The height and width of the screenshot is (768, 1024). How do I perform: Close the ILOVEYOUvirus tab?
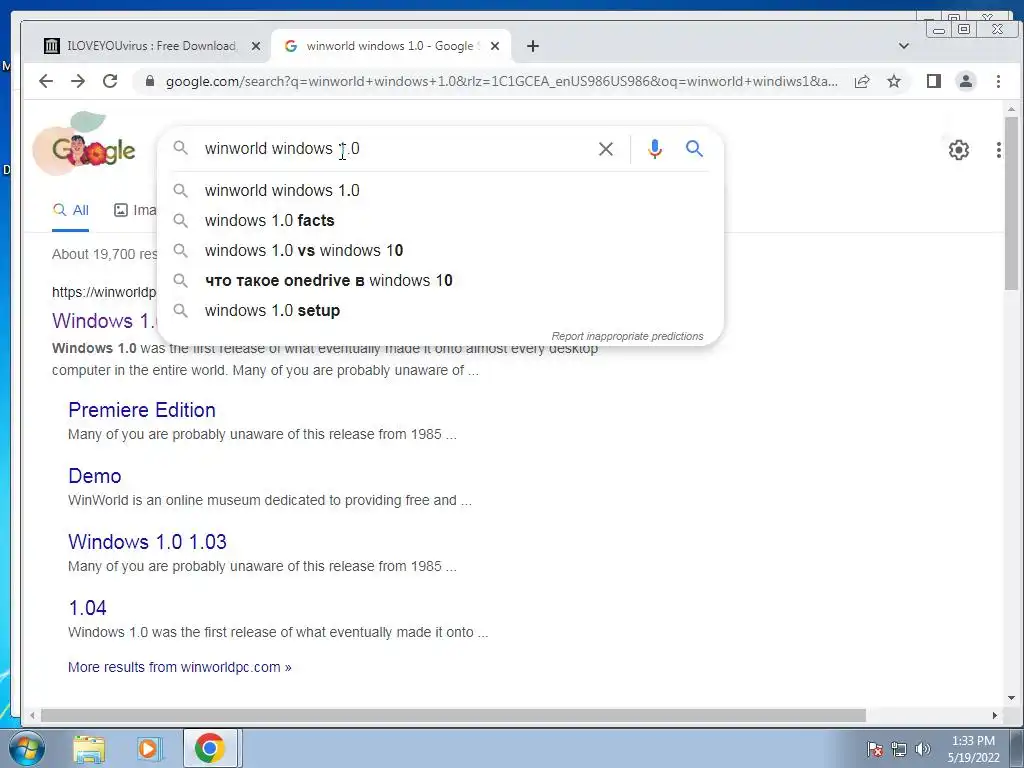(256, 46)
